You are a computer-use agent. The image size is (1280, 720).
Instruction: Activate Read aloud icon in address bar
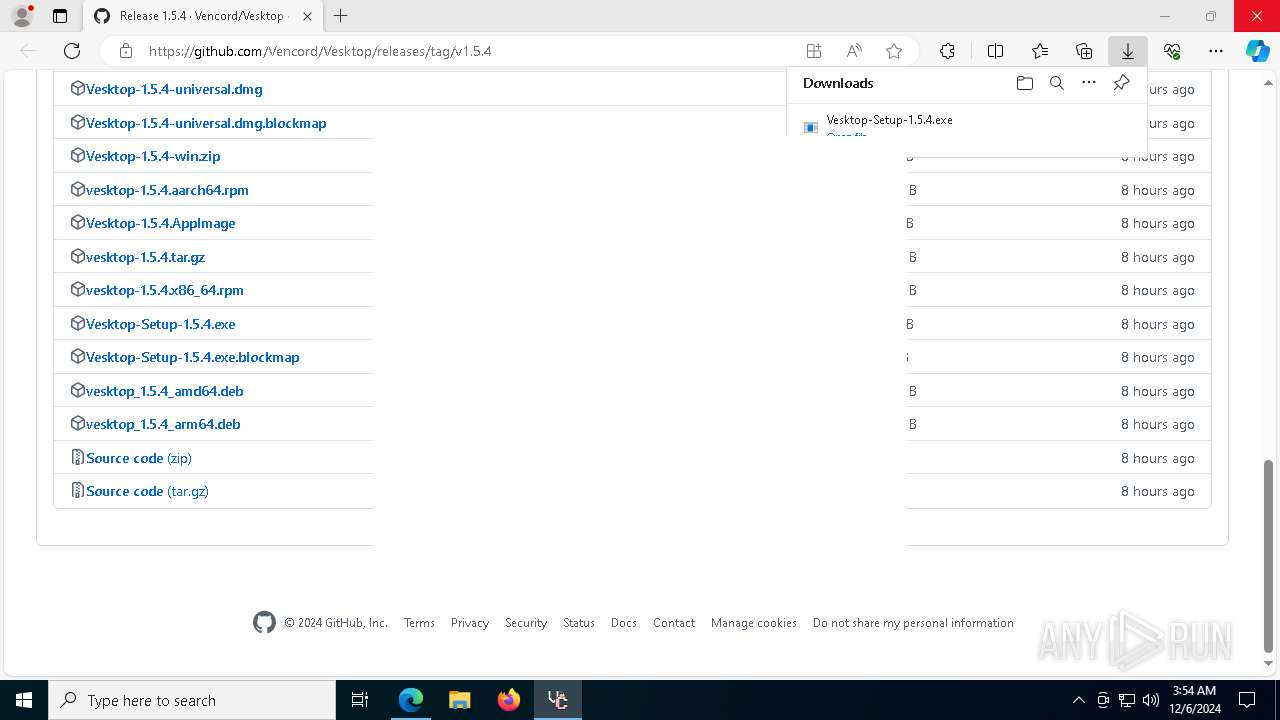tap(854, 51)
